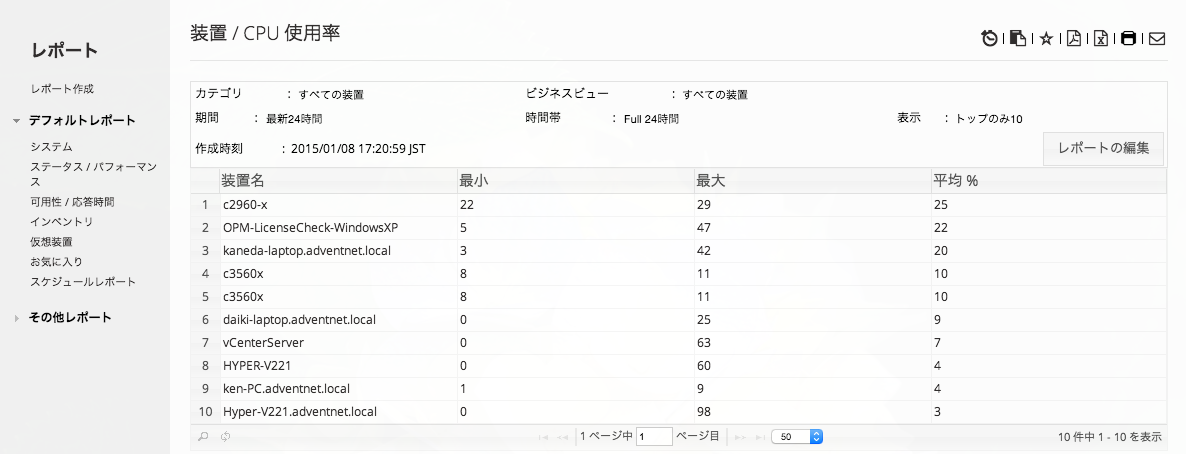Screen dimensions: 1186x454
Task: Select 可用性 / 応答時間 in the sidebar
Action: point(73,202)
